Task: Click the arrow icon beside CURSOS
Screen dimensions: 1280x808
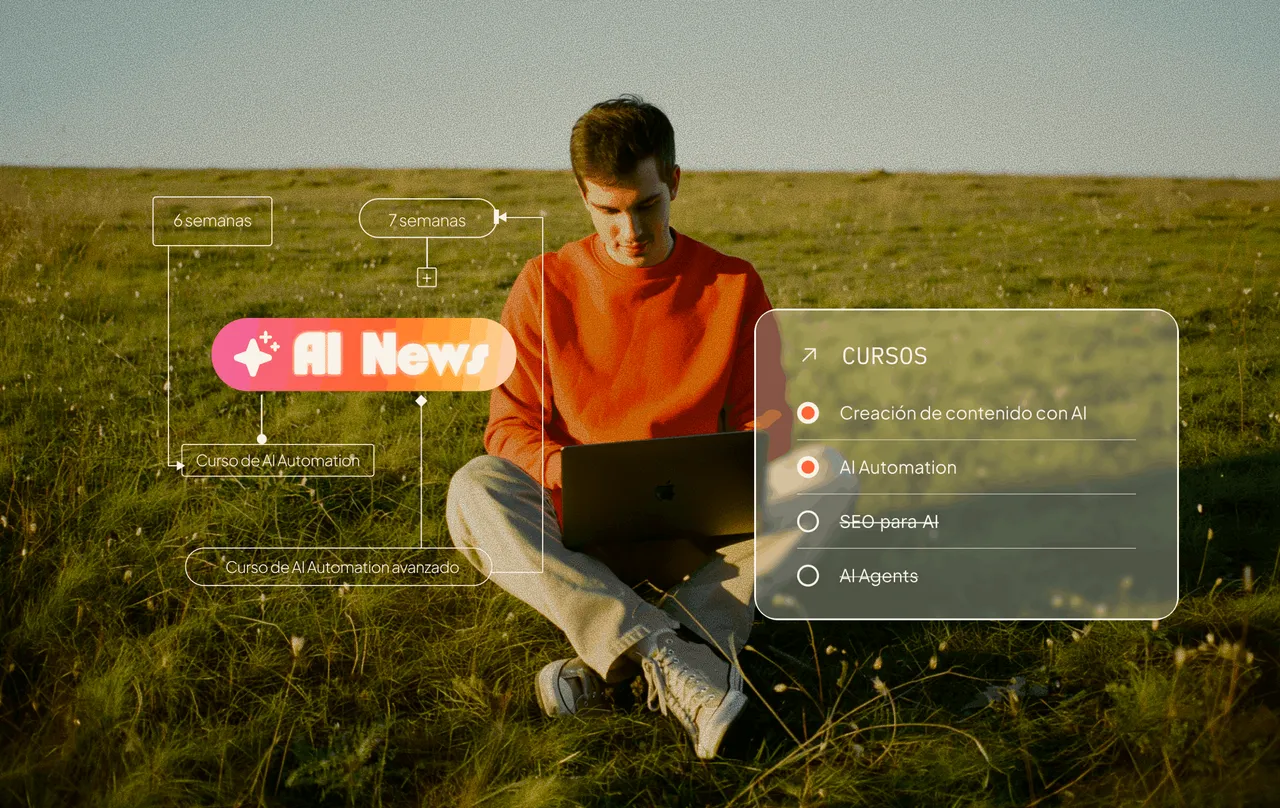Action: pos(810,355)
